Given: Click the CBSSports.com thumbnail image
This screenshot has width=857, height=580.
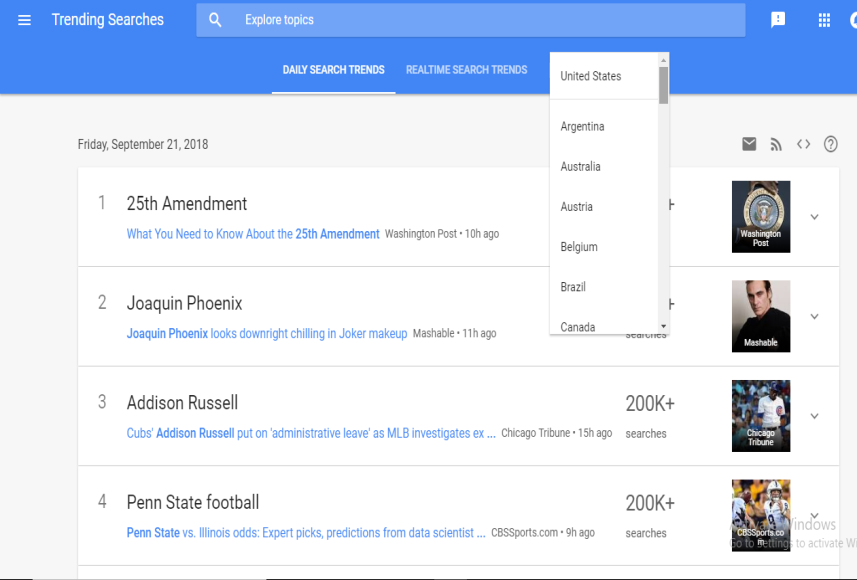Looking at the screenshot, I should pyautogui.click(x=761, y=515).
